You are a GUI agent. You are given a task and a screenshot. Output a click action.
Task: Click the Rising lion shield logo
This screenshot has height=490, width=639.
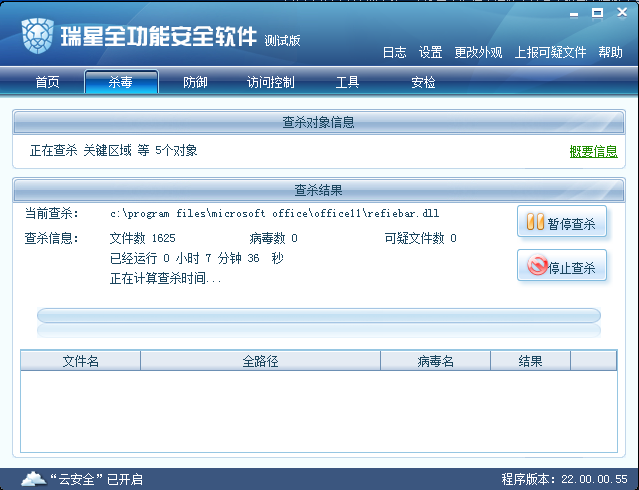[37, 35]
